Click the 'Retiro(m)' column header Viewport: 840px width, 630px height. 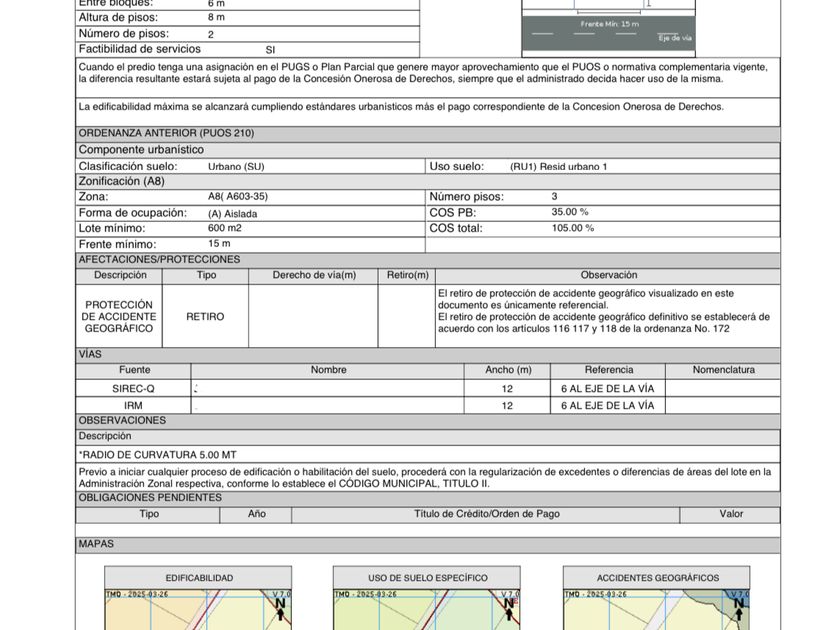click(408, 275)
